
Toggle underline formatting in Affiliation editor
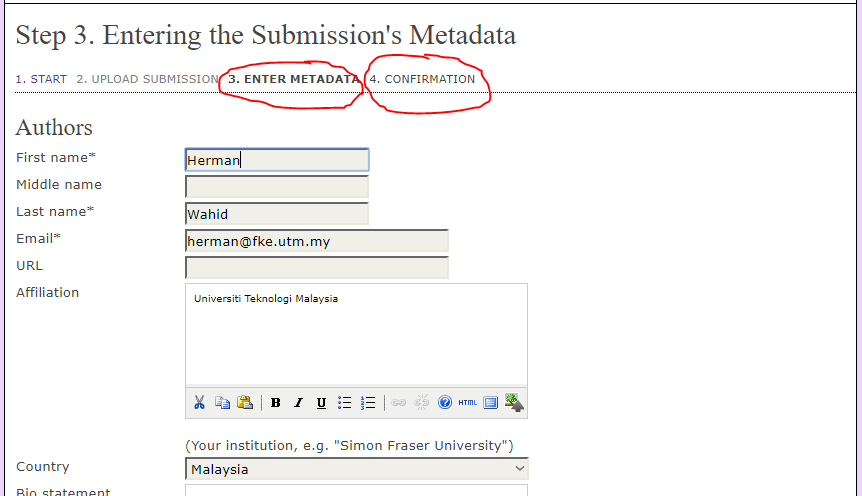[321, 403]
